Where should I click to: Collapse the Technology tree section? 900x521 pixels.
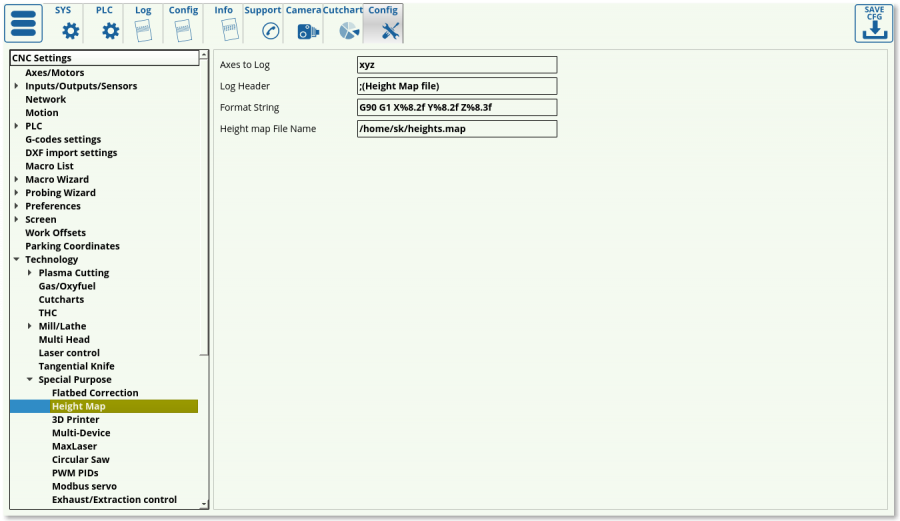tap(17, 260)
